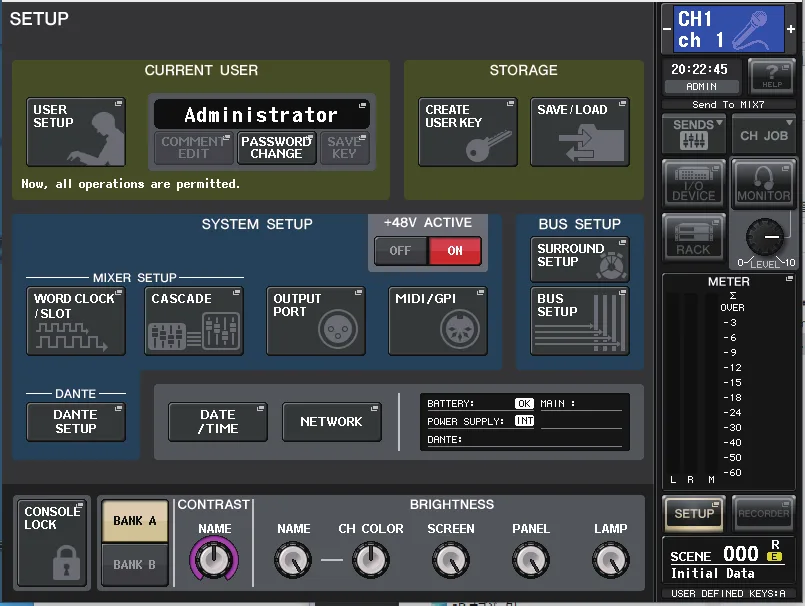Select Bank A for brightness settings
The image size is (805, 606).
point(135,521)
